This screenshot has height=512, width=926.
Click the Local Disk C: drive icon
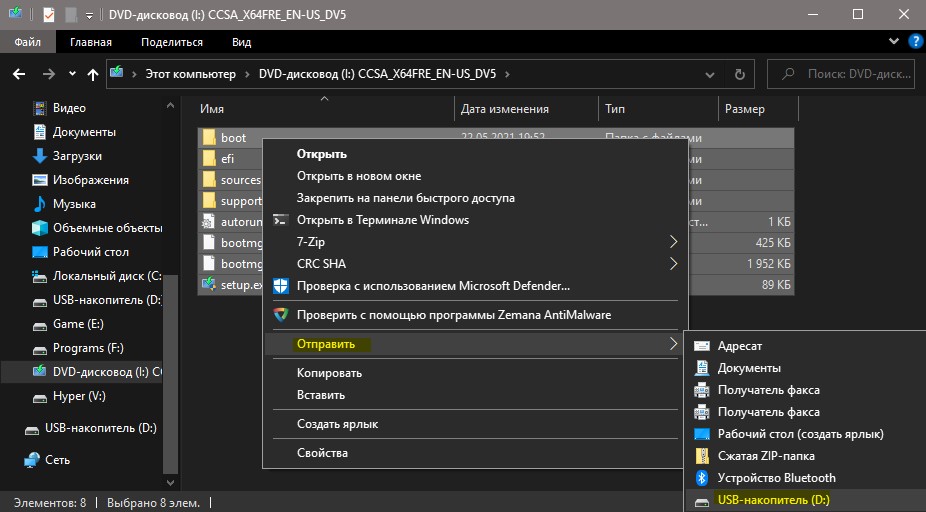tap(40, 276)
